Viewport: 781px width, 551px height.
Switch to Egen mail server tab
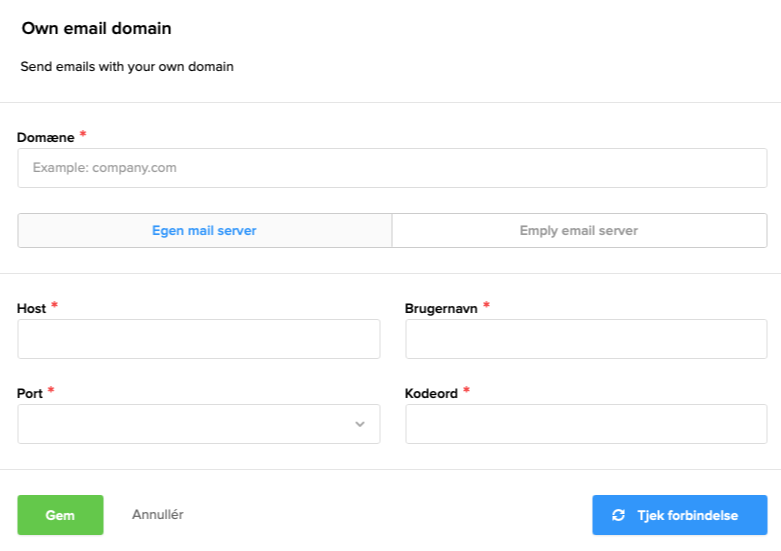coord(204,231)
